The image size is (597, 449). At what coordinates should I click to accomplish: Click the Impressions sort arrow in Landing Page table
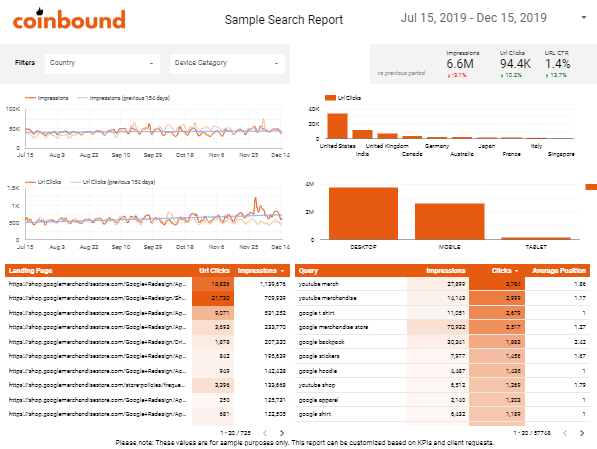(x=283, y=271)
